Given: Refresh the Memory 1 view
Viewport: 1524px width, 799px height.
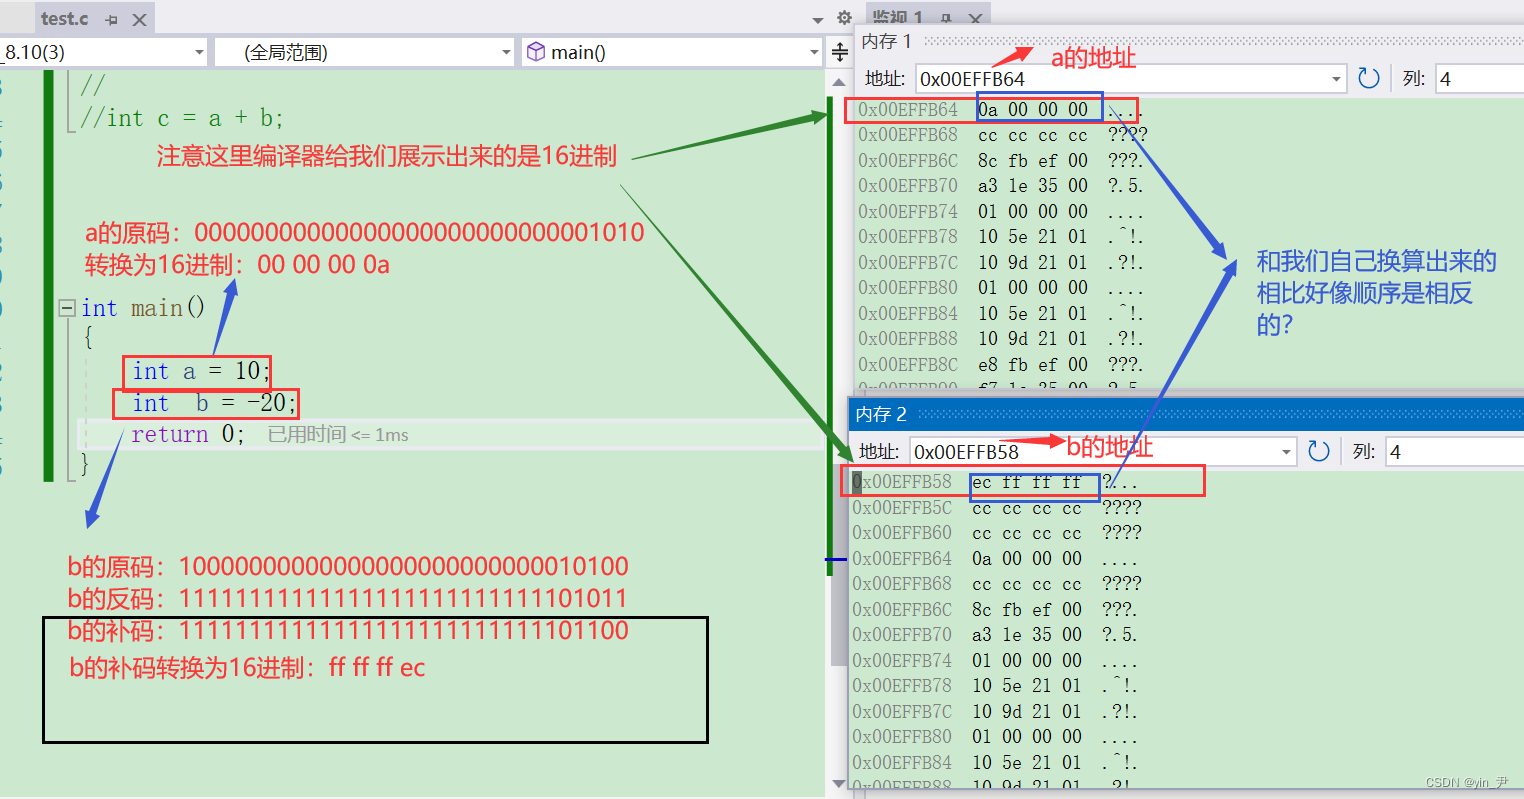Looking at the screenshot, I should click(1368, 78).
